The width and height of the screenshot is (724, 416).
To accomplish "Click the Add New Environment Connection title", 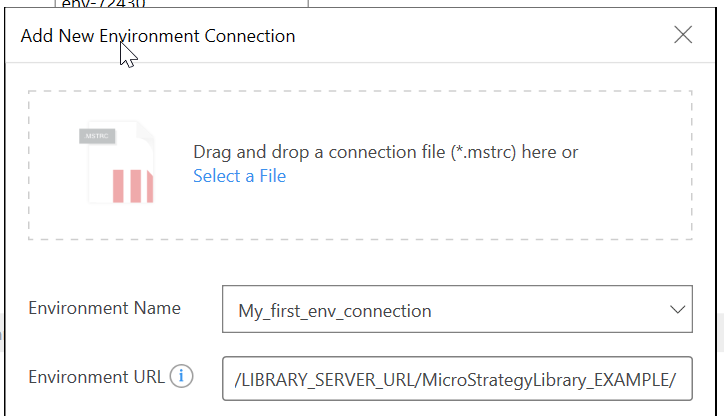I will (x=158, y=36).
